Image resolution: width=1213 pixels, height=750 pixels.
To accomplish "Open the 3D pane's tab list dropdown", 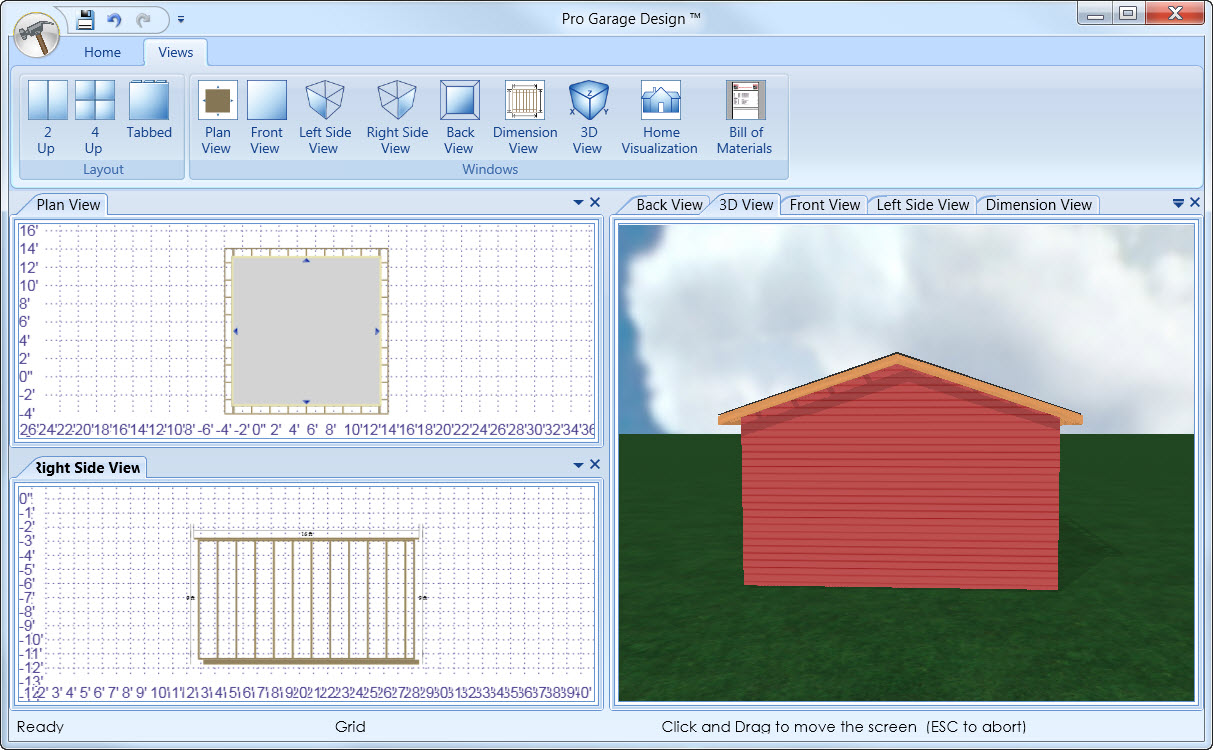I will [x=1178, y=203].
